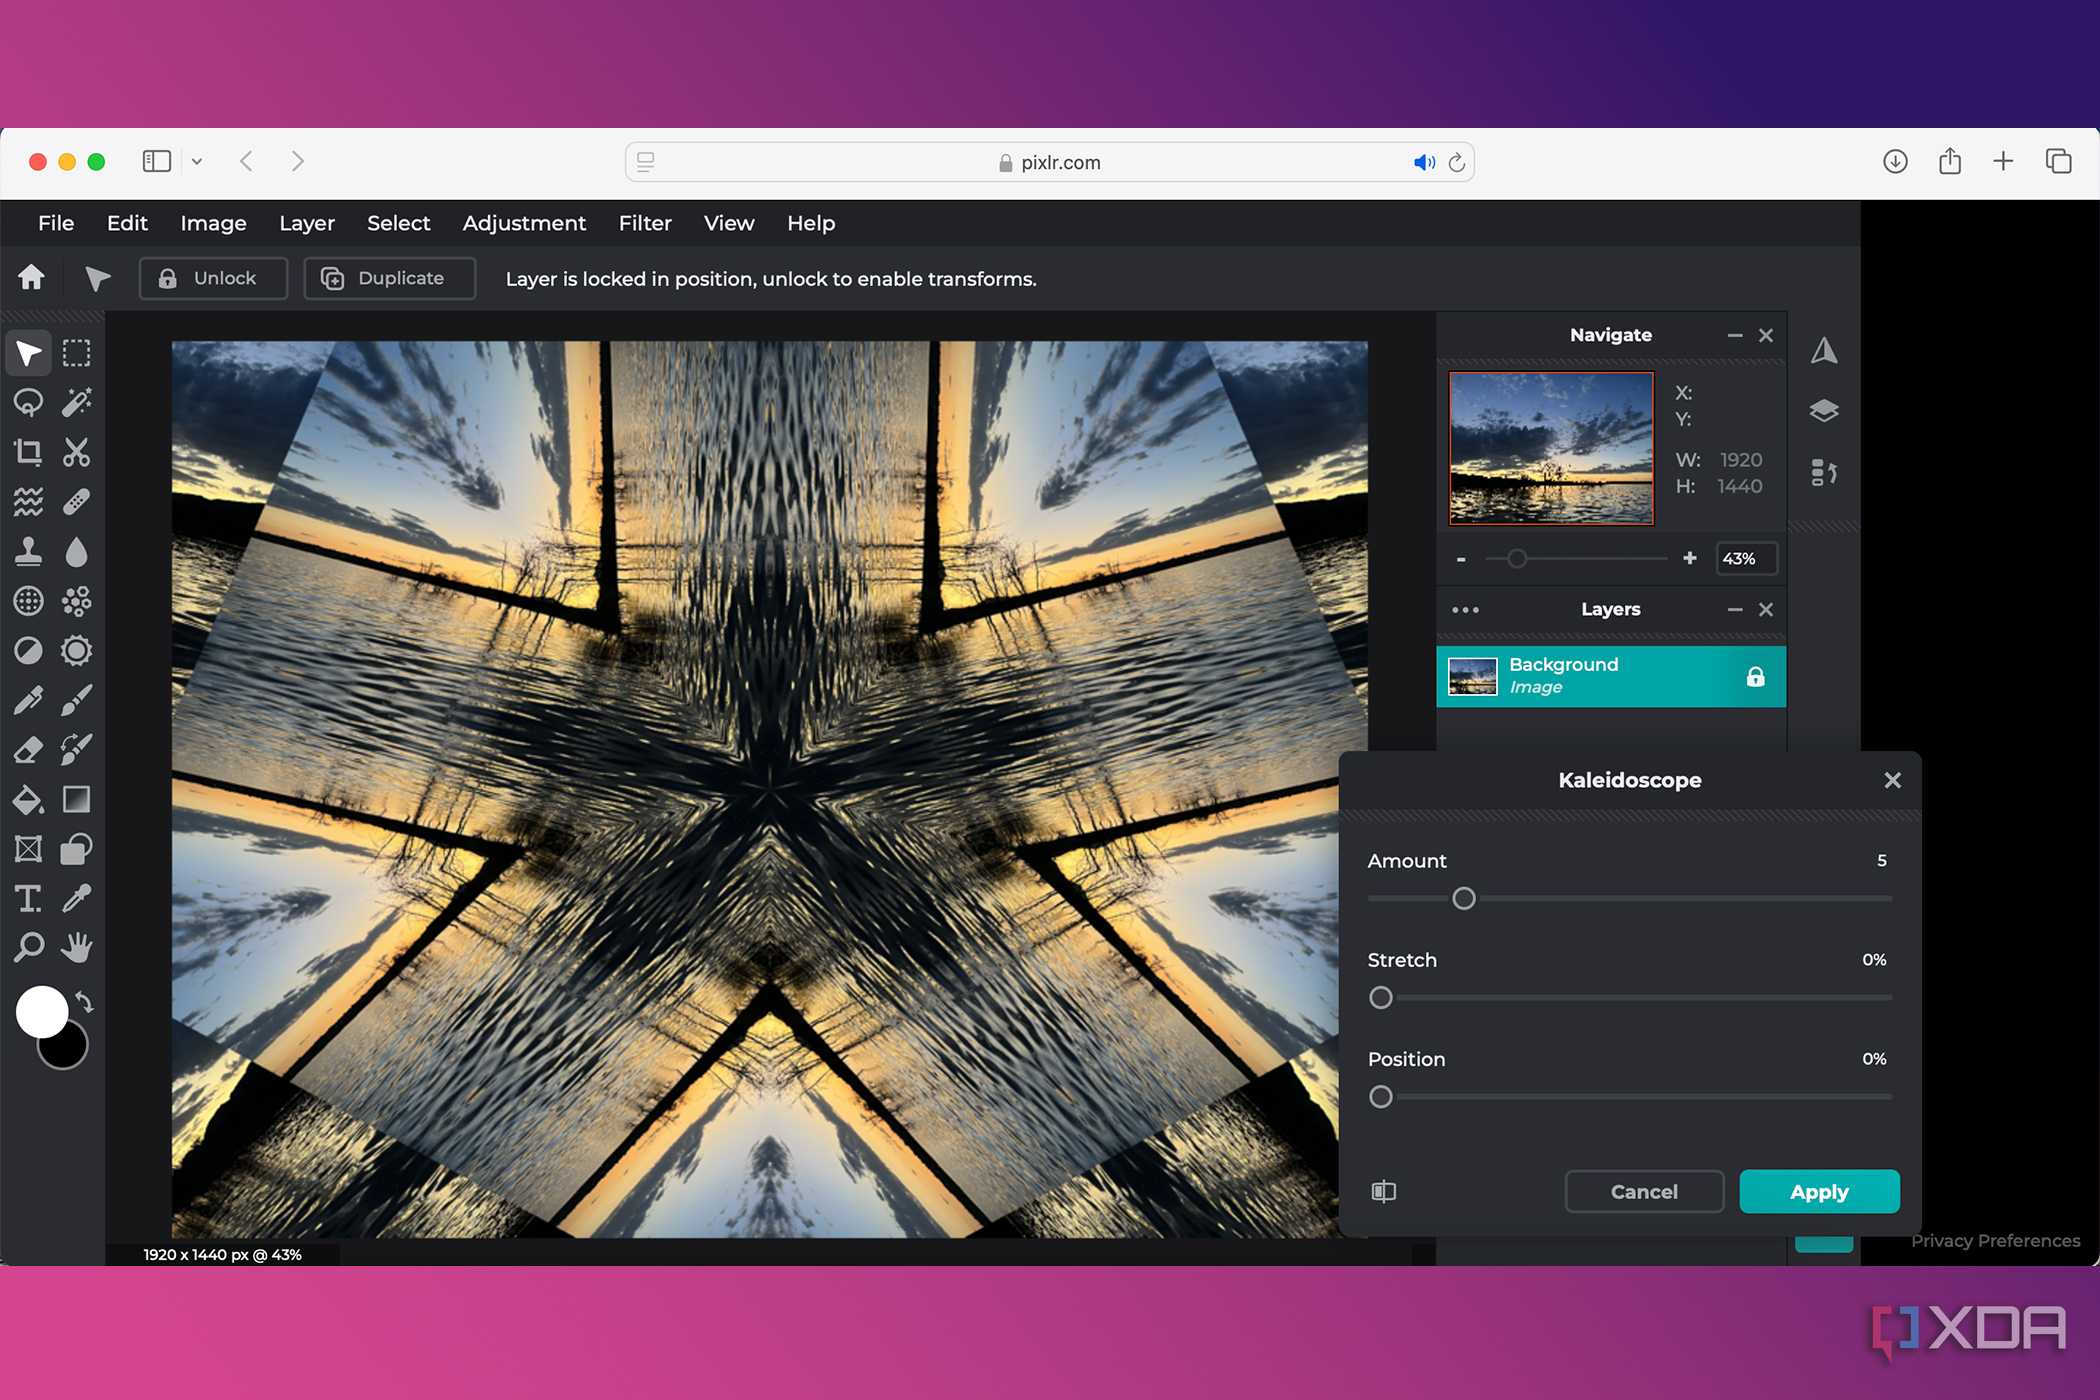Screen dimensions: 2100x1400
Task: Click the Duplicate layer button
Action: coord(389,278)
